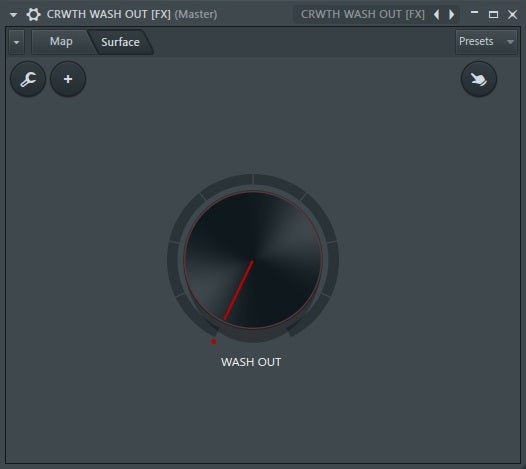Click the red dot below the knob

[x=214, y=342]
